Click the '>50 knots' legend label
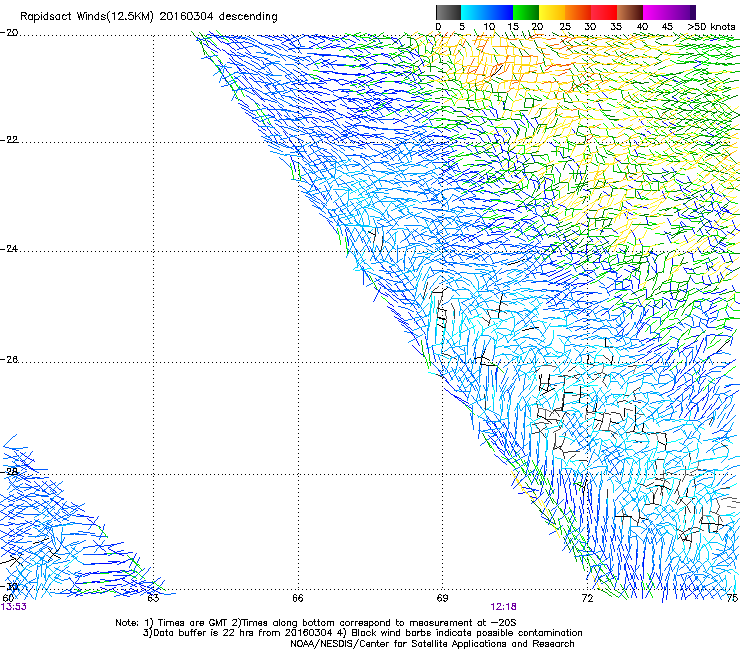 [x=711, y=27]
